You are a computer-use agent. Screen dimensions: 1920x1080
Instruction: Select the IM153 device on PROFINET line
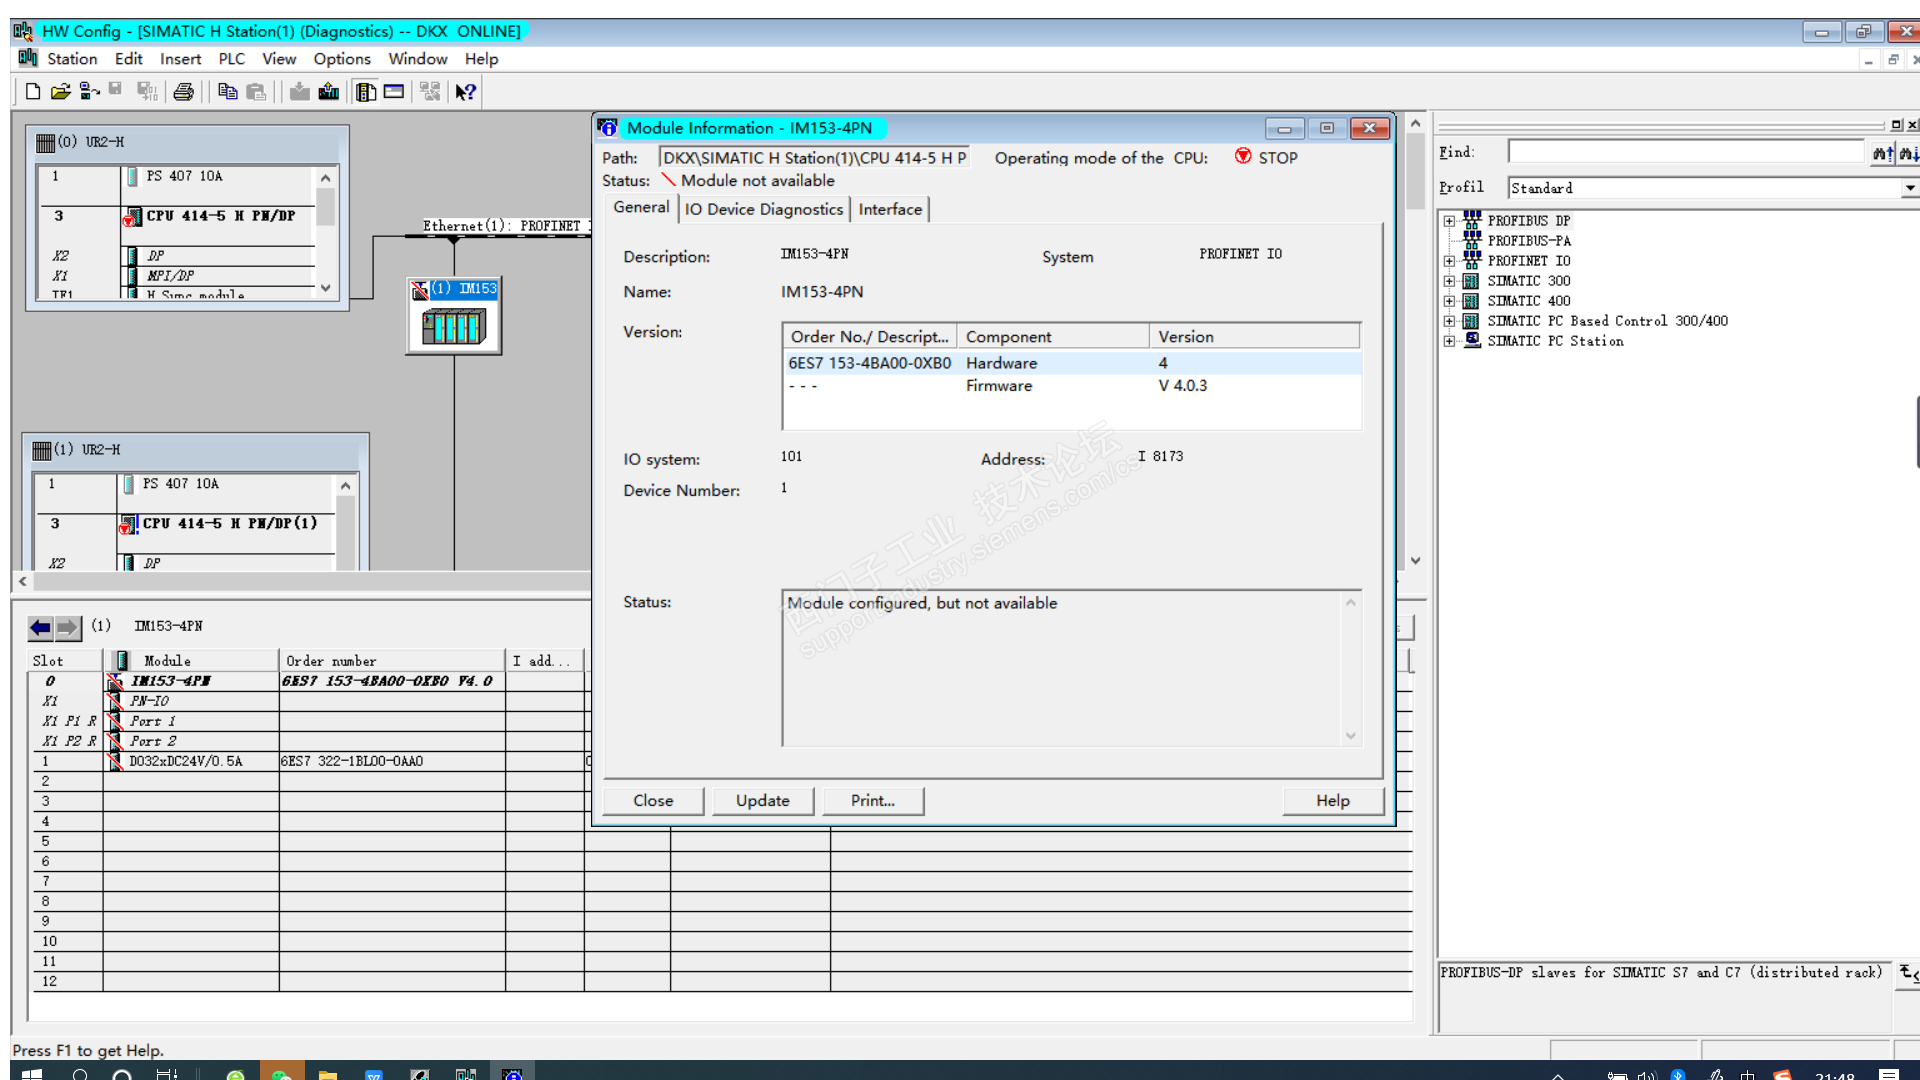coord(454,316)
